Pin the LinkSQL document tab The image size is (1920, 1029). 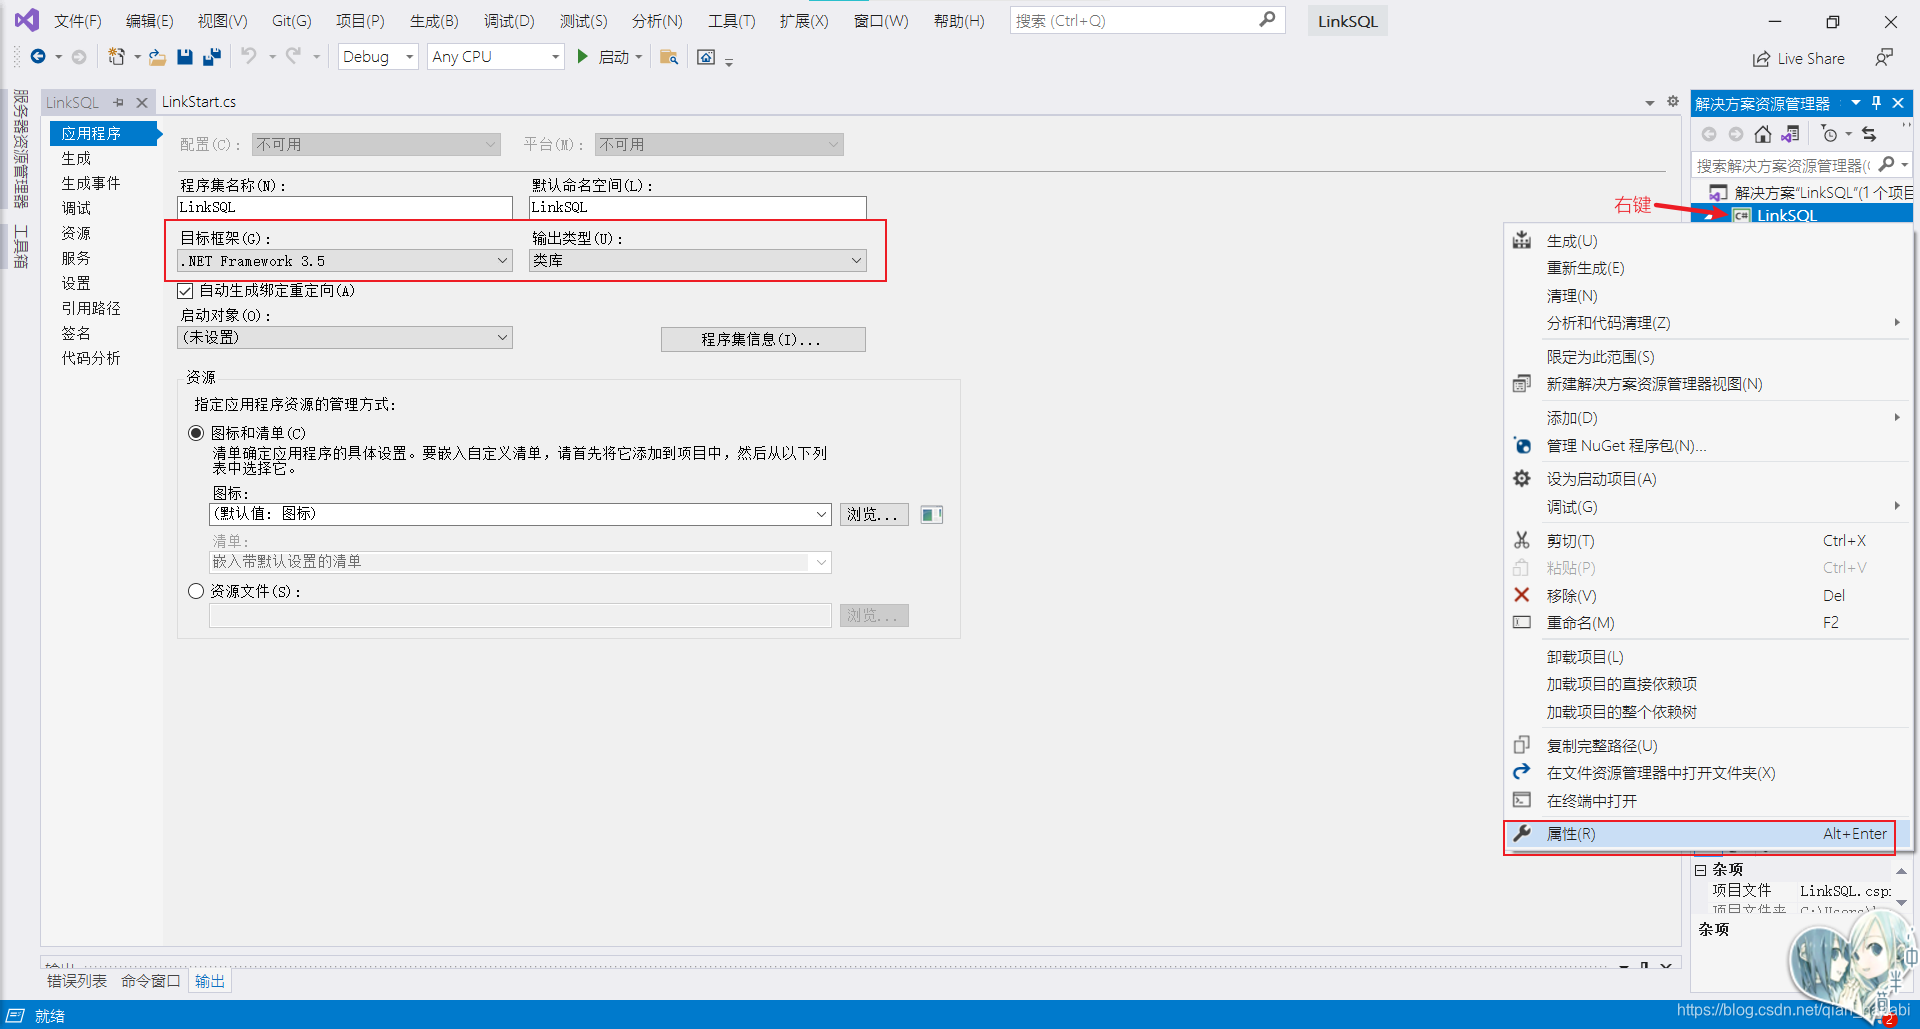(118, 102)
